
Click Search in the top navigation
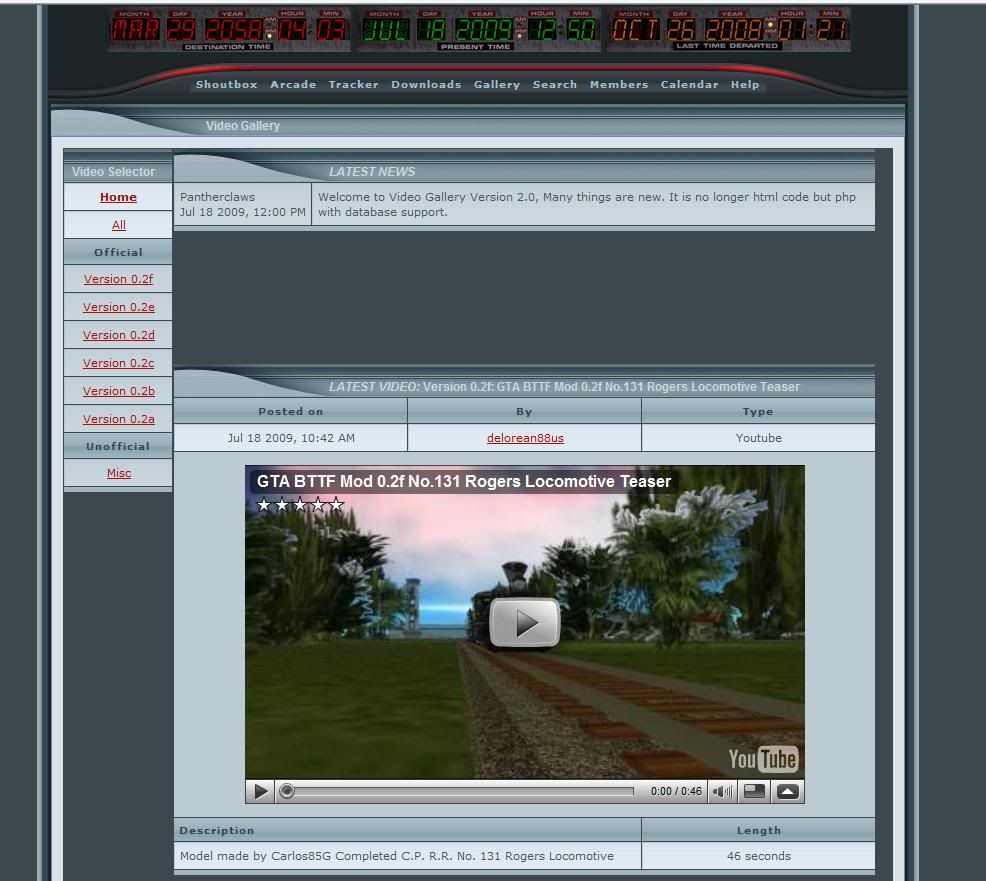point(555,84)
